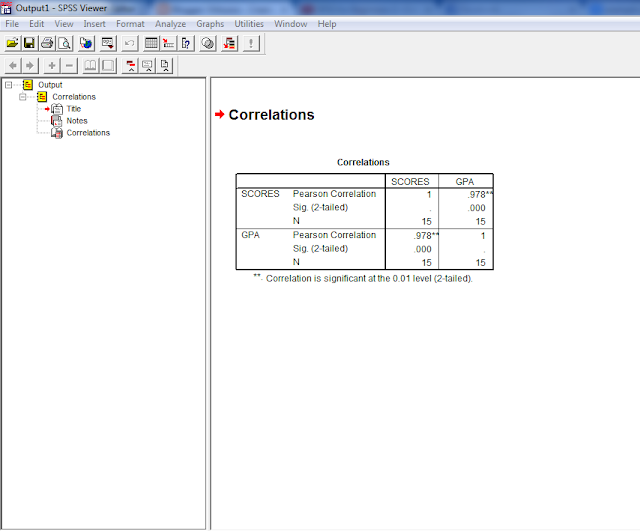Viewport: 640px width, 531px height.
Task: Select the Correlations heading in outline
Action: click(x=74, y=97)
